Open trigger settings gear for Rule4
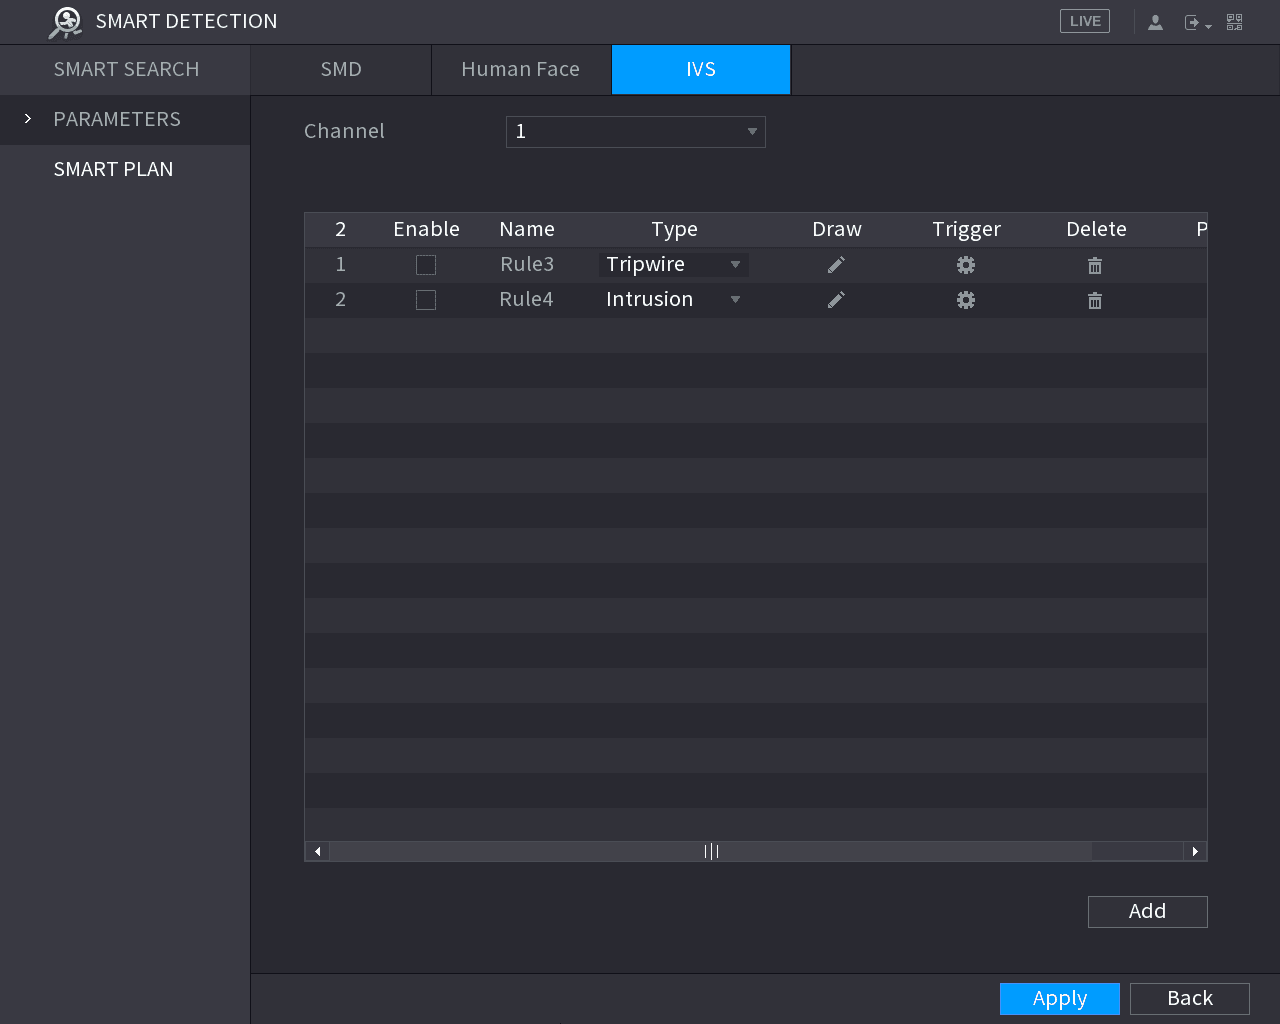 pyautogui.click(x=966, y=300)
